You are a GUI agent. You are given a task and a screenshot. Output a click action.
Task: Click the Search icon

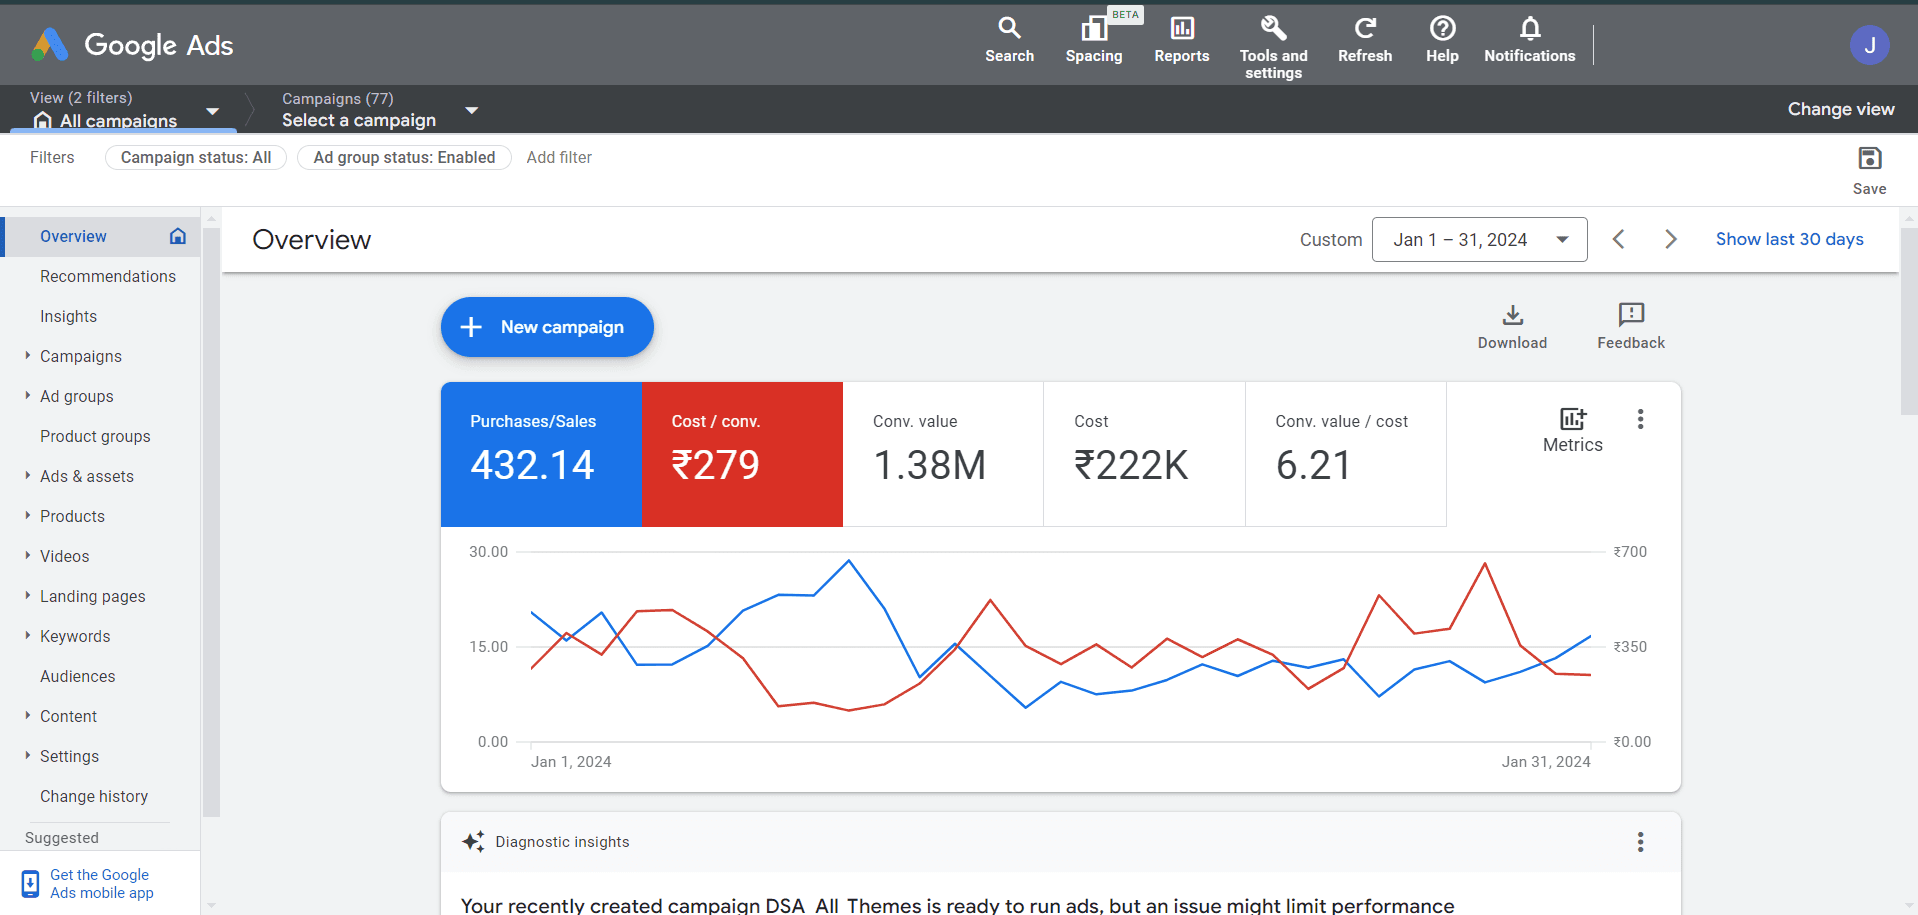tap(1009, 40)
